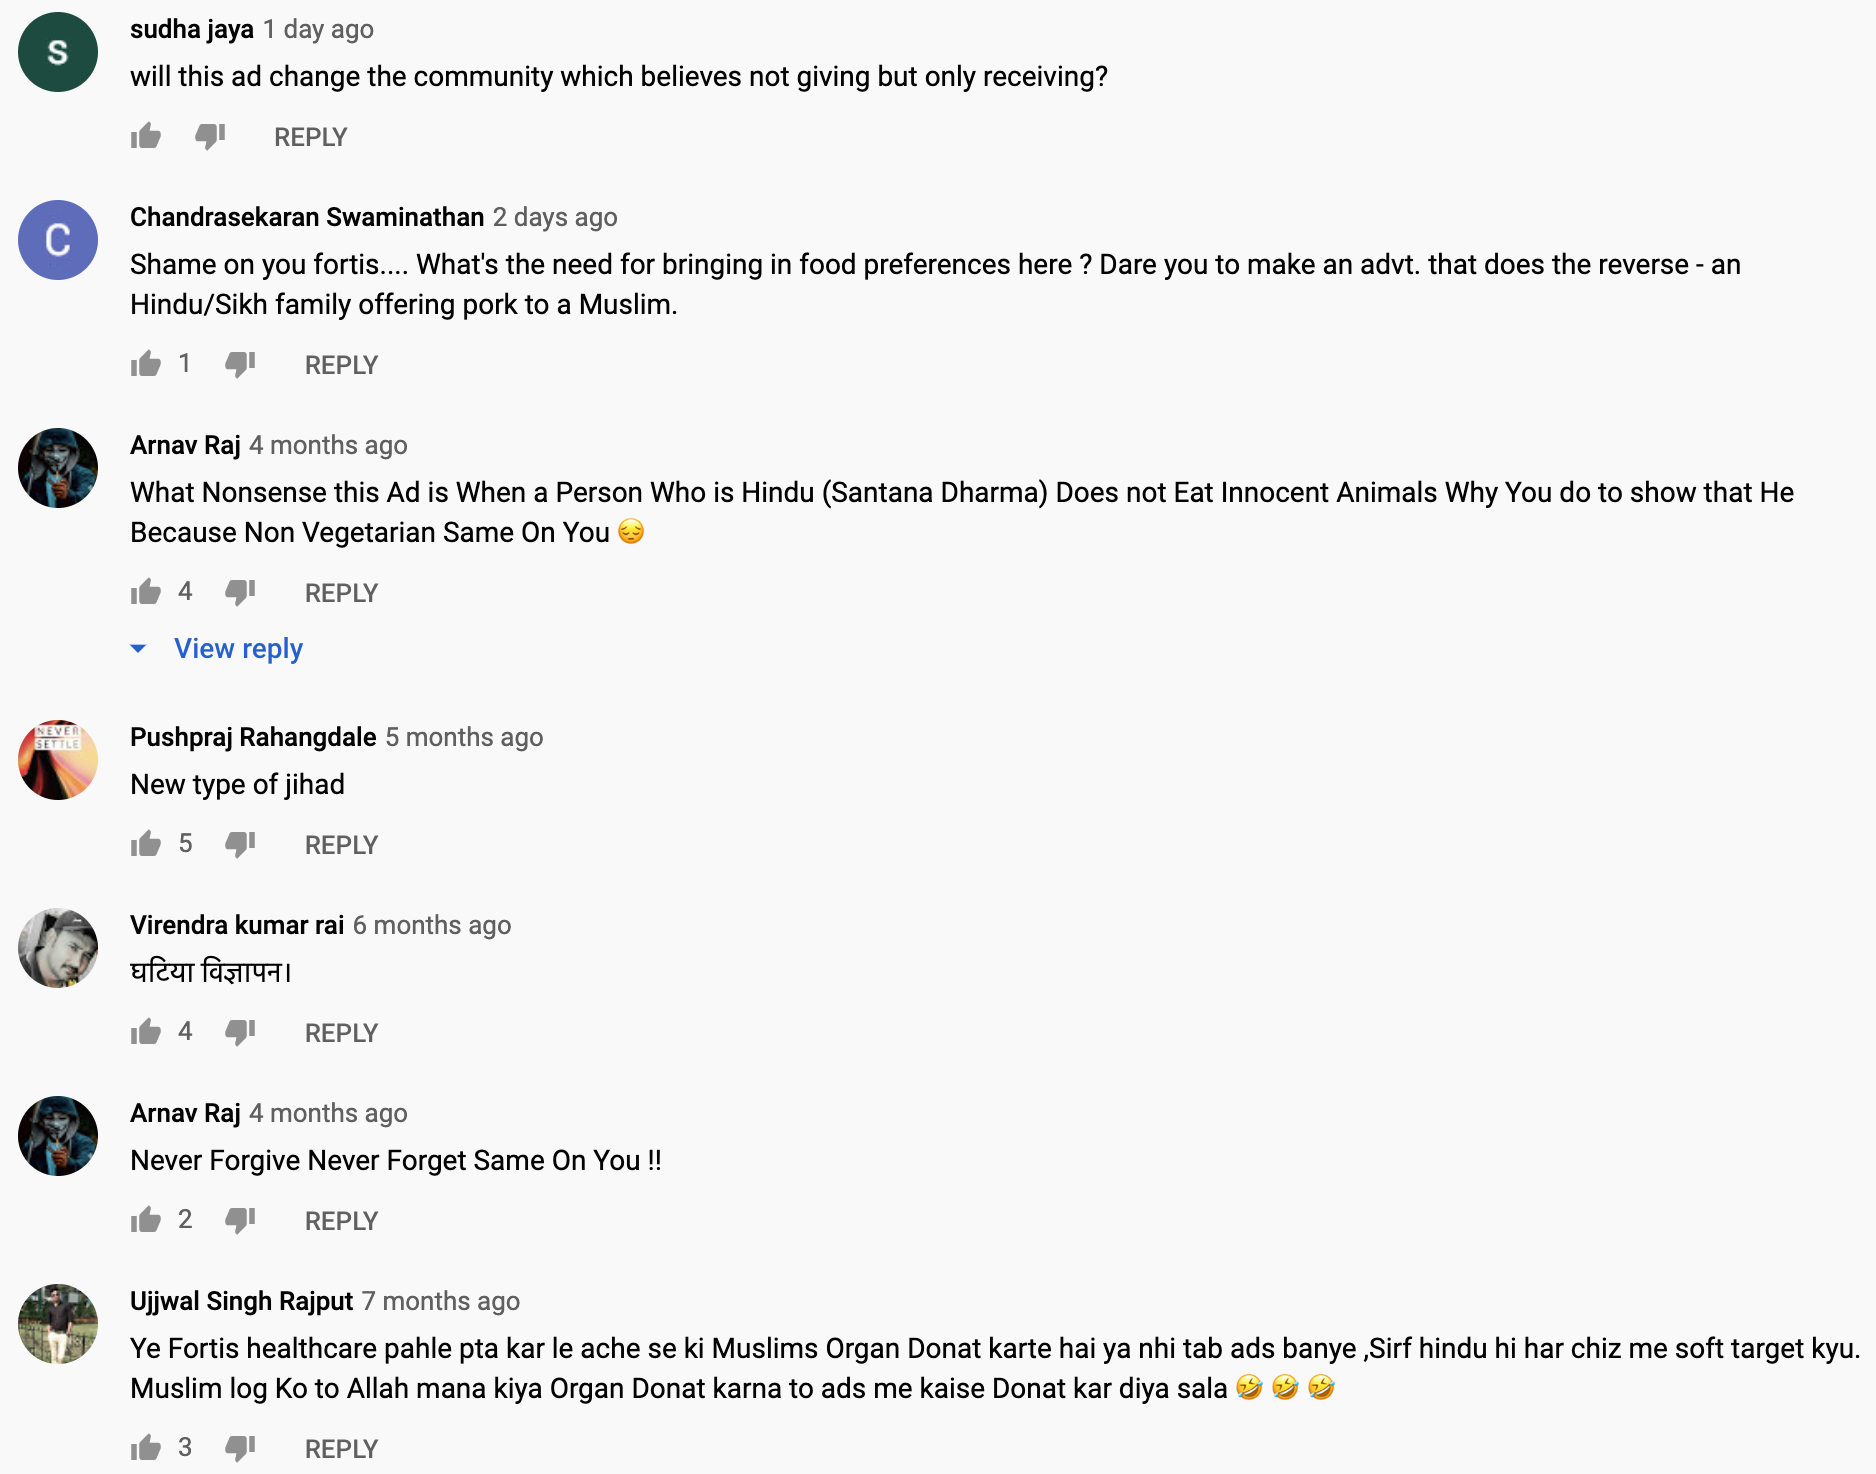Reply to sudha jaya's comment
Screen dimensions: 1876x1474
pyautogui.click(x=310, y=137)
